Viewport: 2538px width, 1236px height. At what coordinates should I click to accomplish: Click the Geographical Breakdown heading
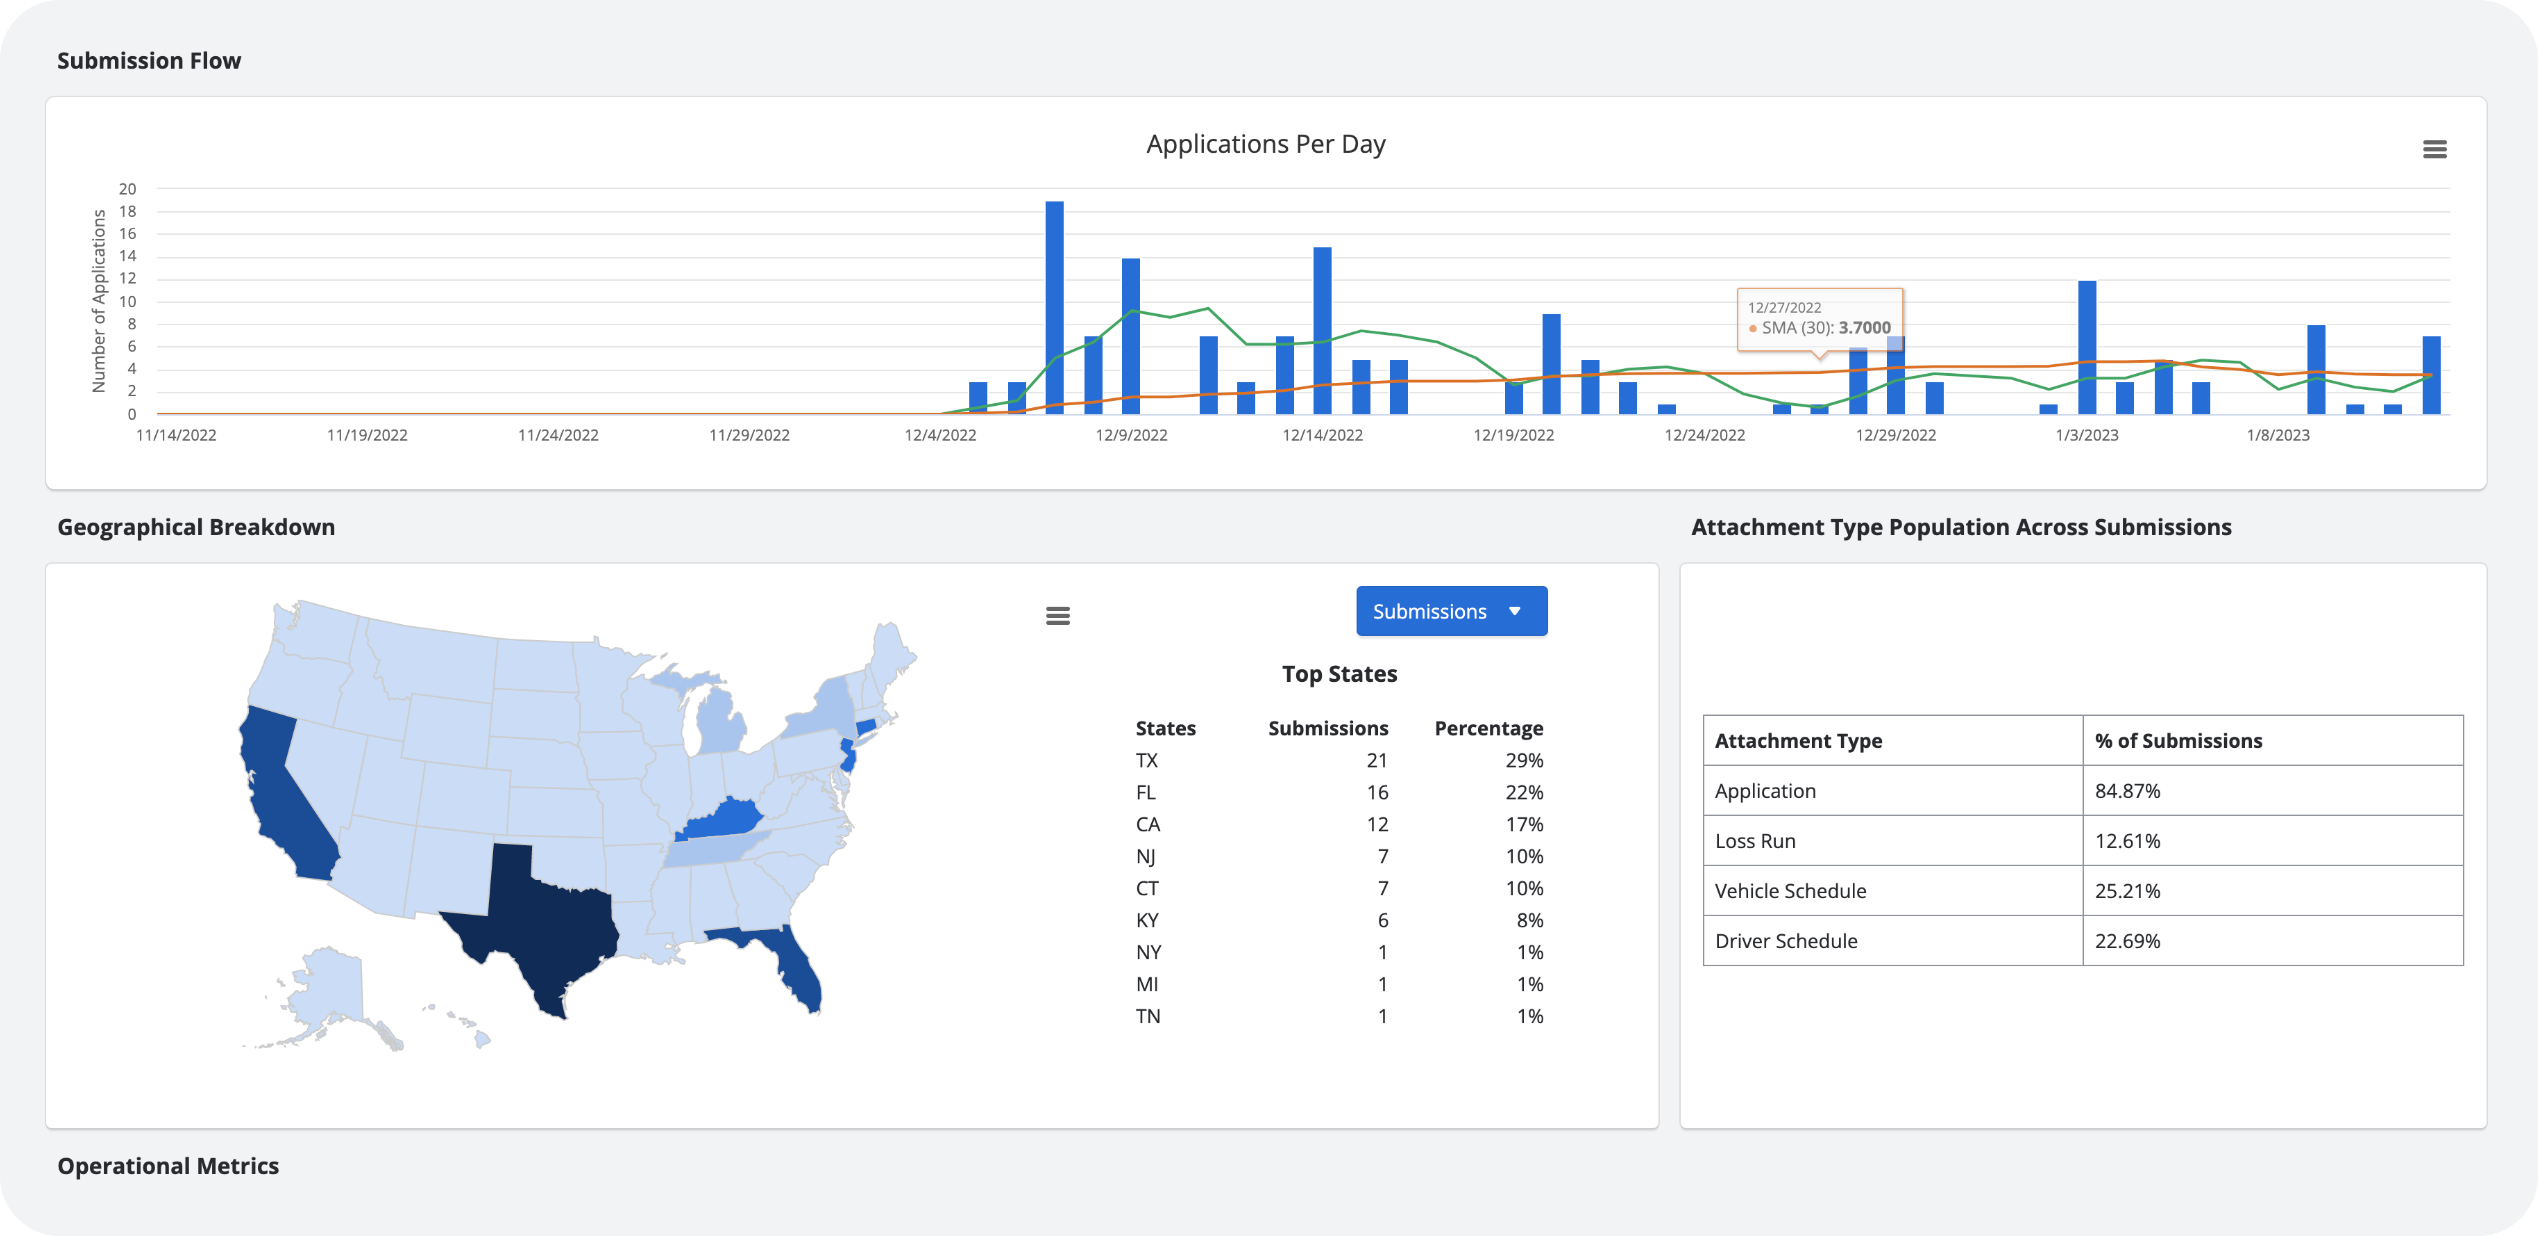(x=196, y=527)
